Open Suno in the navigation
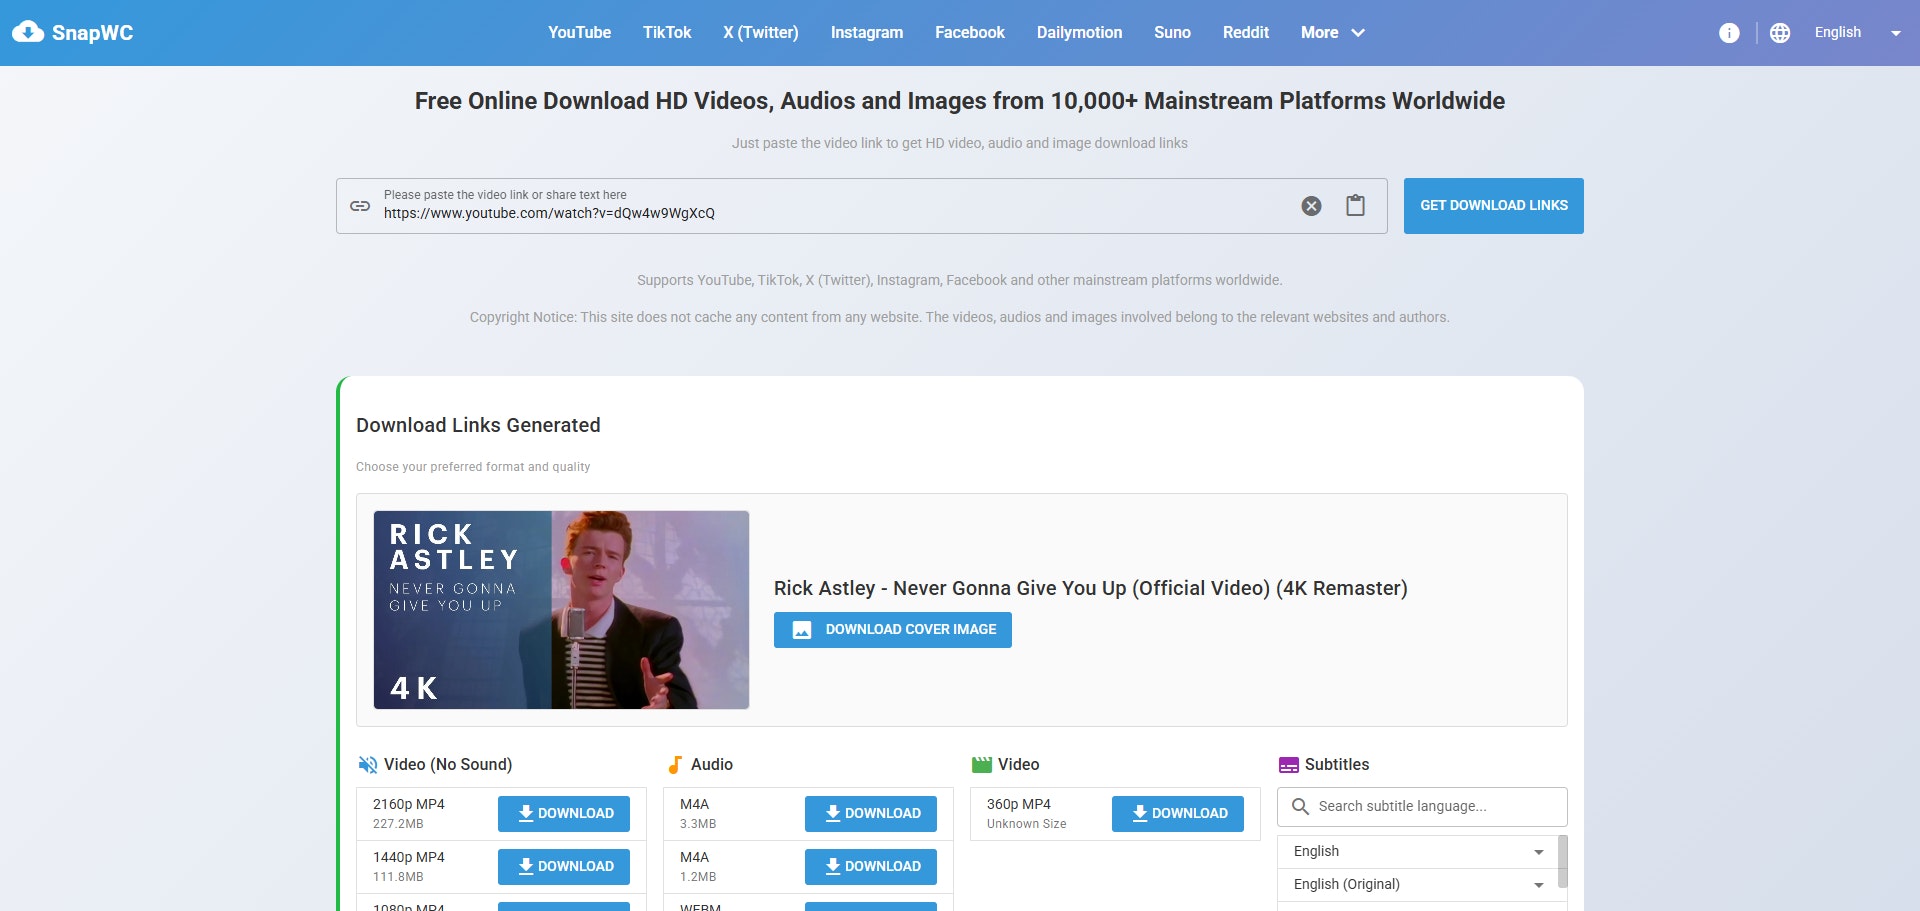Screen dimensions: 1920x911 tap(1172, 33)
